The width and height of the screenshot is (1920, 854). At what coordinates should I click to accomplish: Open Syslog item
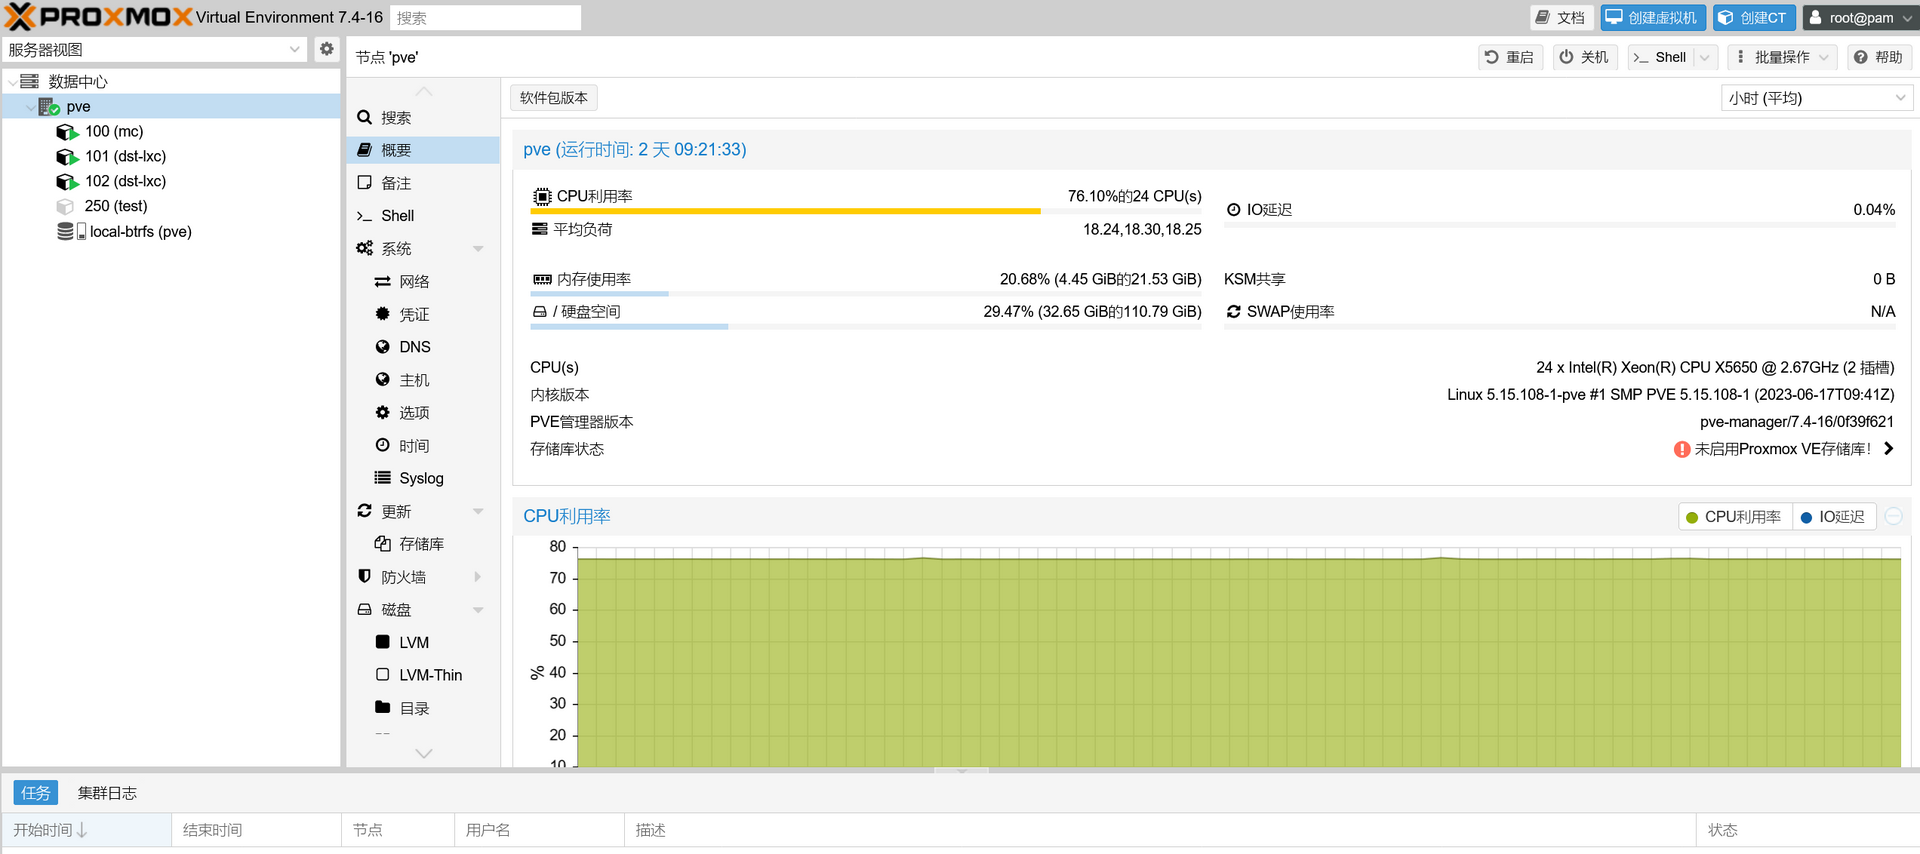pos(421,478)
